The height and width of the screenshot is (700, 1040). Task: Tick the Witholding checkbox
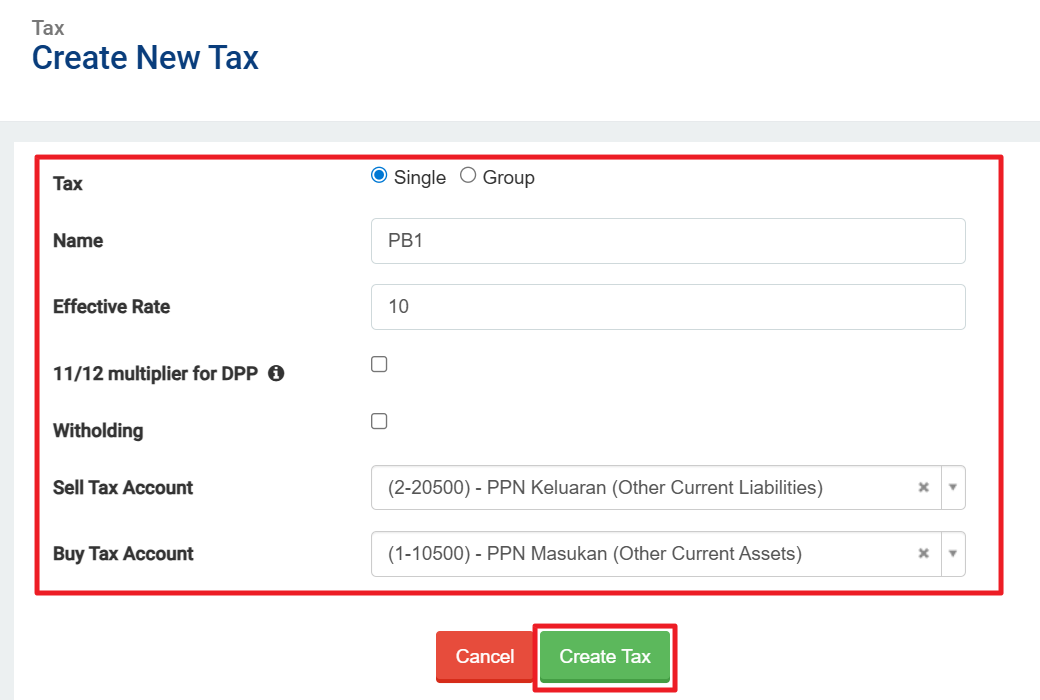(x=379, y=422)
